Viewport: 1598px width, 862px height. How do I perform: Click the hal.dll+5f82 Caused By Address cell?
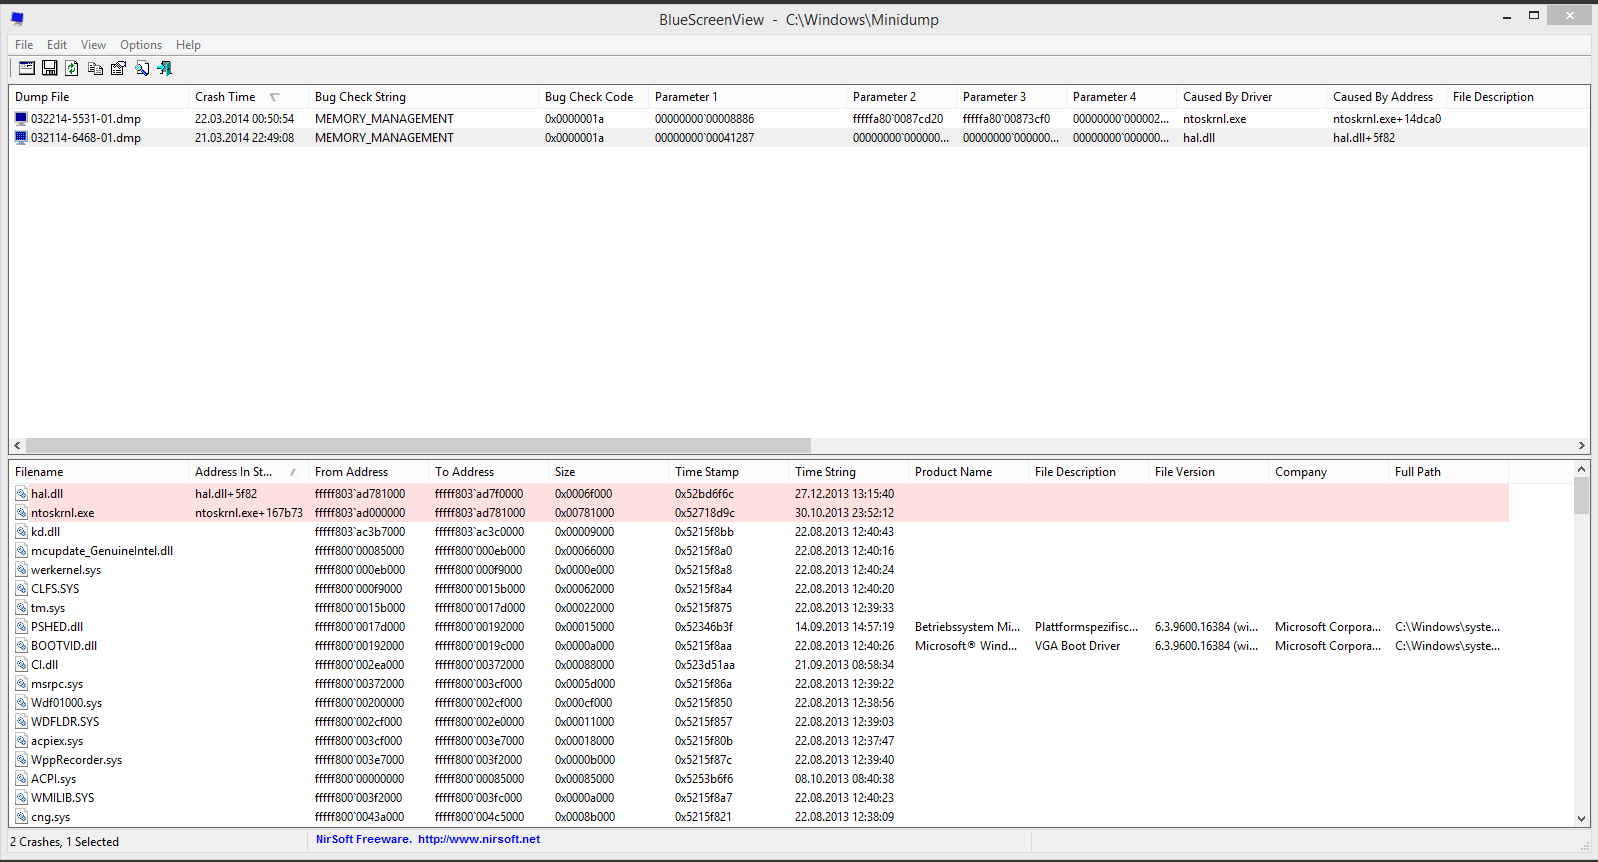1363,137
